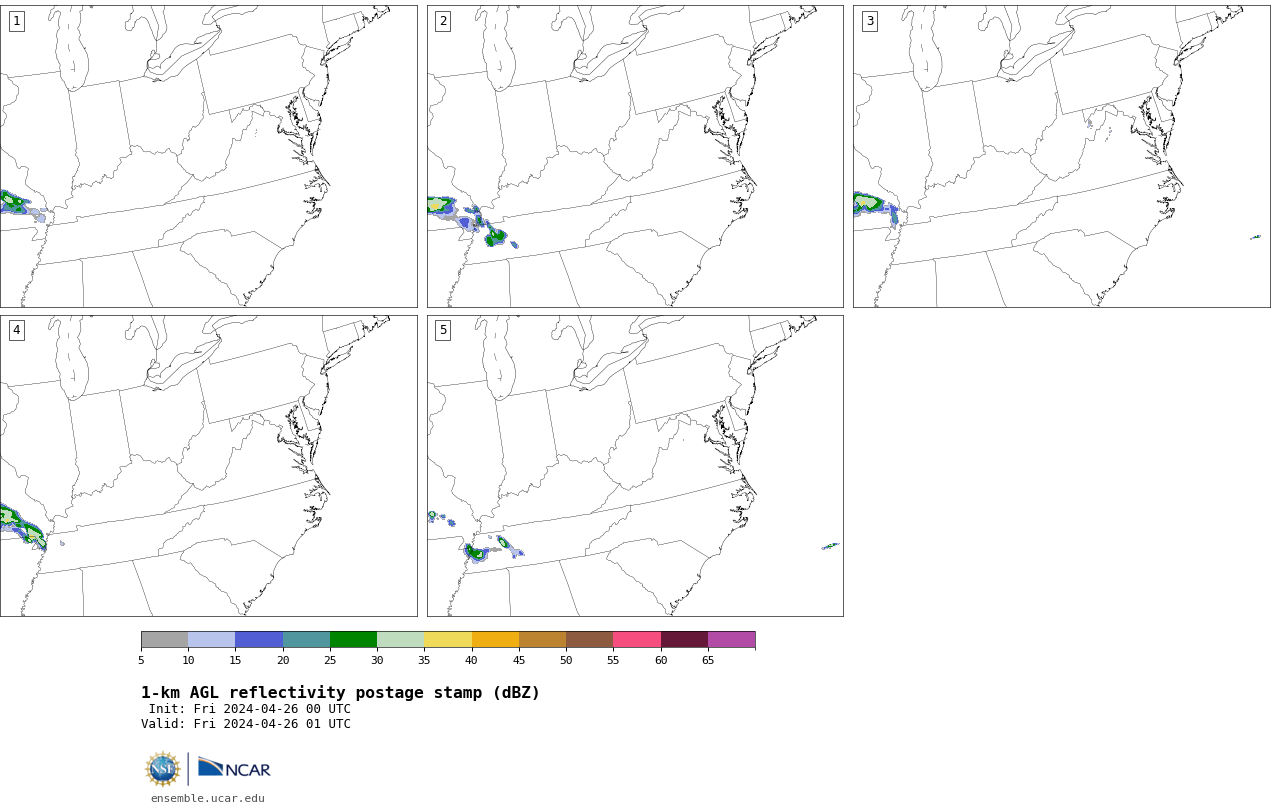Click the pale green 30-35 dBZ swatch
This screenshot has height=809, width=1280.
[401, 640]
